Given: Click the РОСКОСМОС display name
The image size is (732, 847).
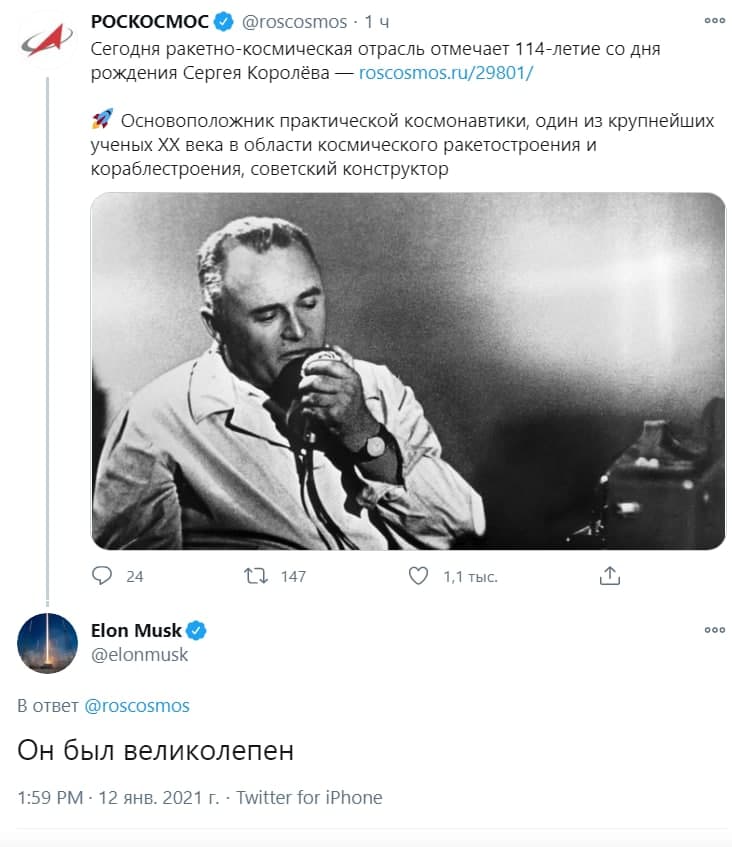Looking at the screenshot, I should click(149, 21).
